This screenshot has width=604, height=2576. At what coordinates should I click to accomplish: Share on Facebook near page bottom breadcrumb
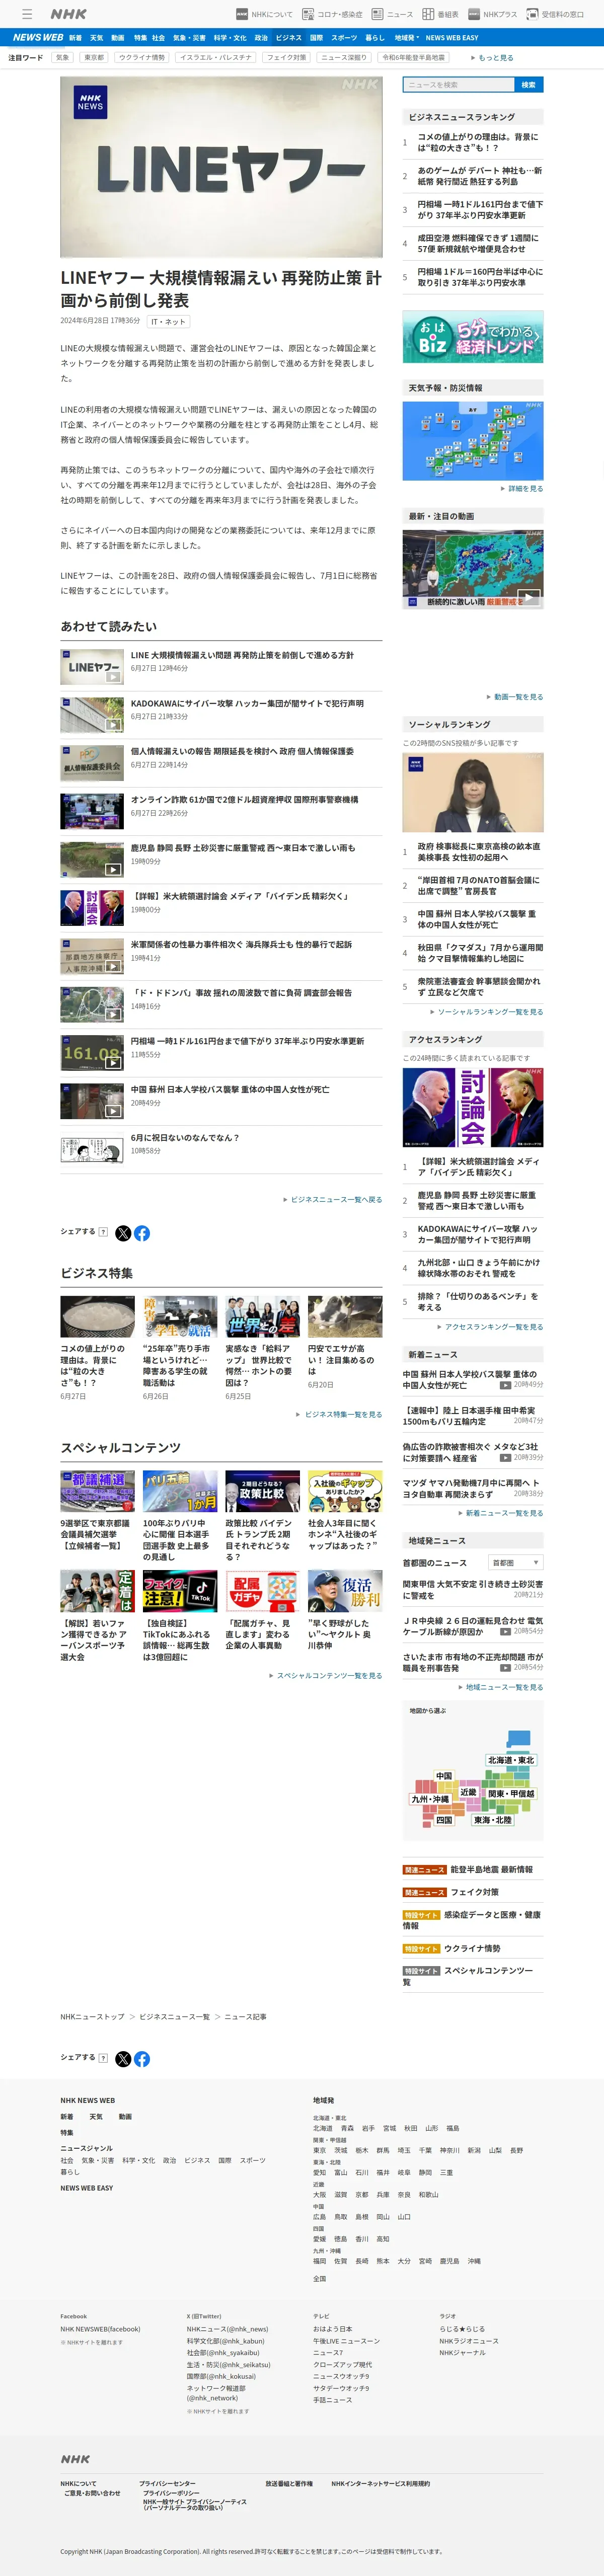[142, 2059]
